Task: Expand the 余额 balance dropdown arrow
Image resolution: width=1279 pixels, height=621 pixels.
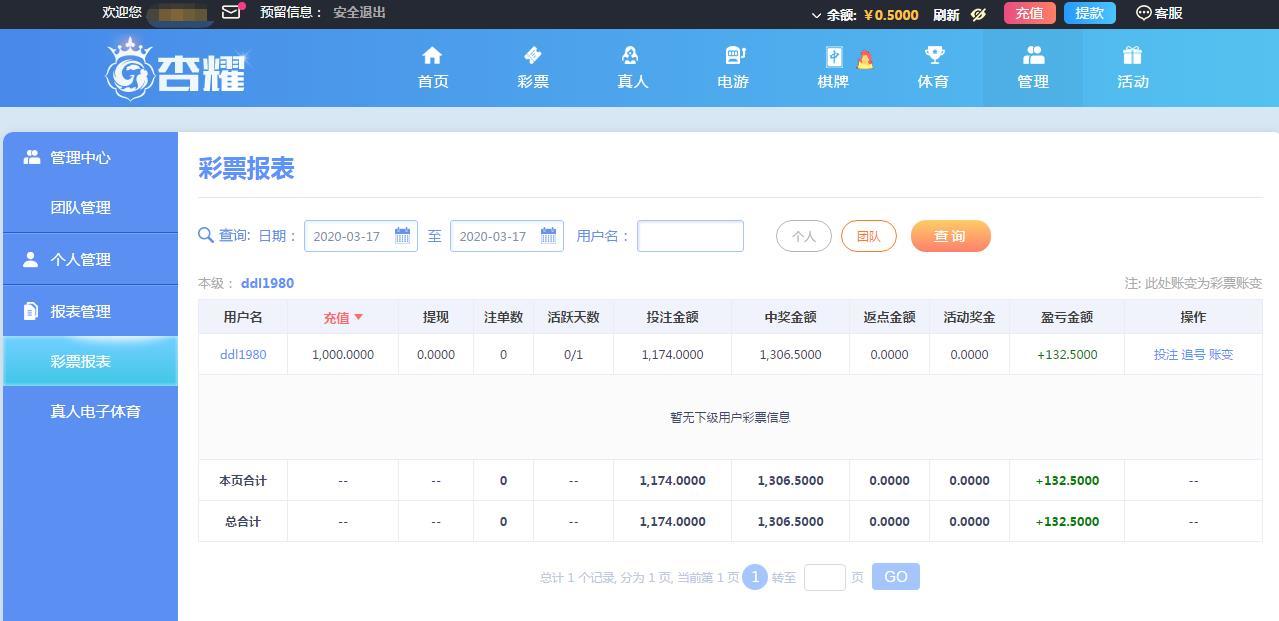Action: point(816,15)
